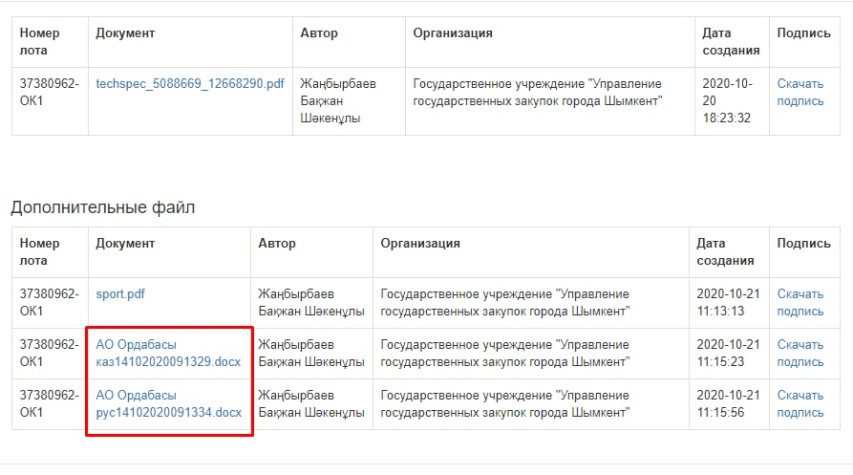Download signature for sport.pdf row
853x475 pixels.
[800, 303]
